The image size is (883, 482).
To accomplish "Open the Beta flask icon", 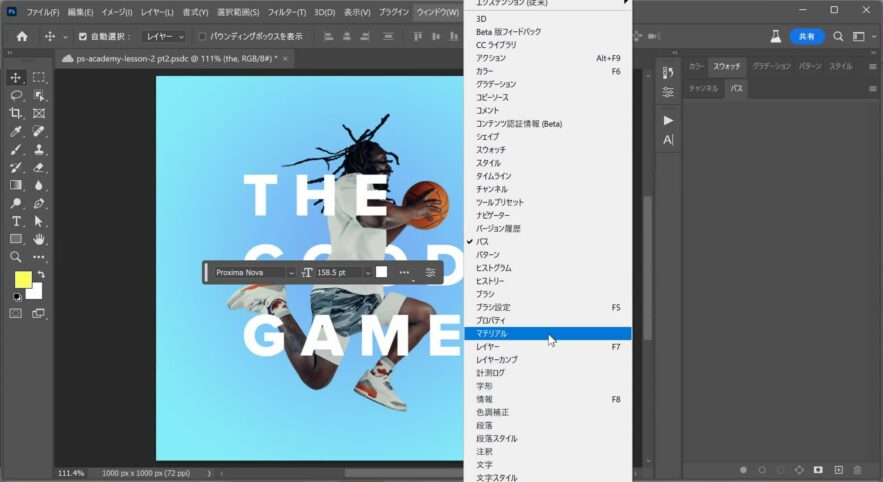I will [x=776, y=37].
